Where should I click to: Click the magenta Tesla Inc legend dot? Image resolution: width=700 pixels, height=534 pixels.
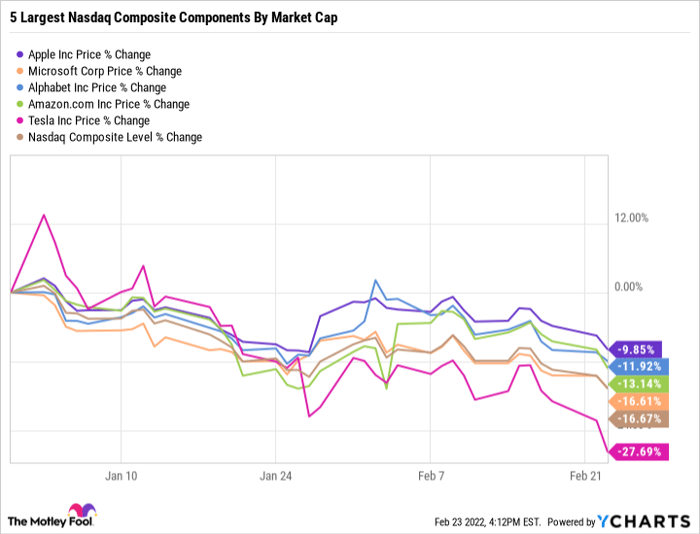tap(21, 120)
